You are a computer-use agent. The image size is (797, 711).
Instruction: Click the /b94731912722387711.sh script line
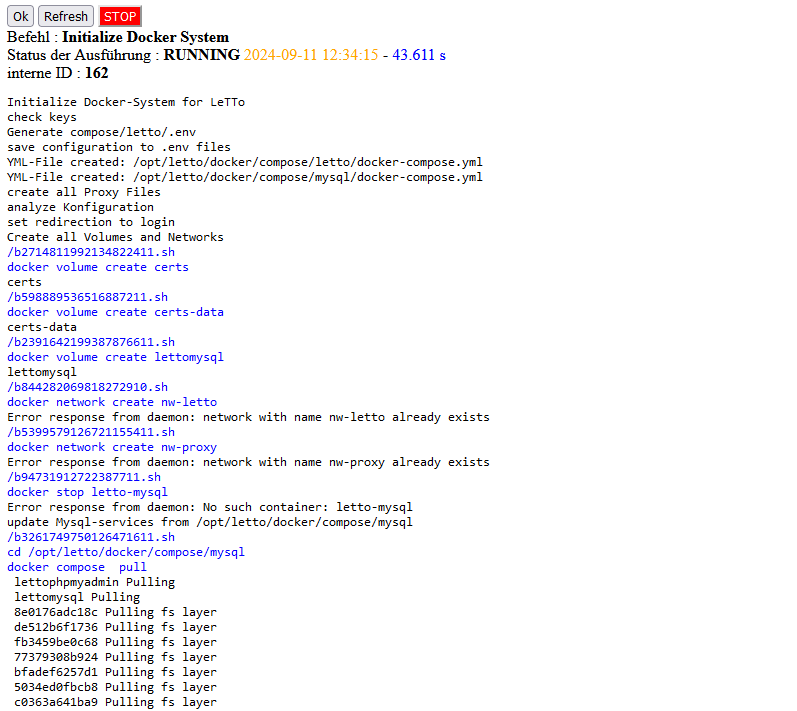coord(84,477)
